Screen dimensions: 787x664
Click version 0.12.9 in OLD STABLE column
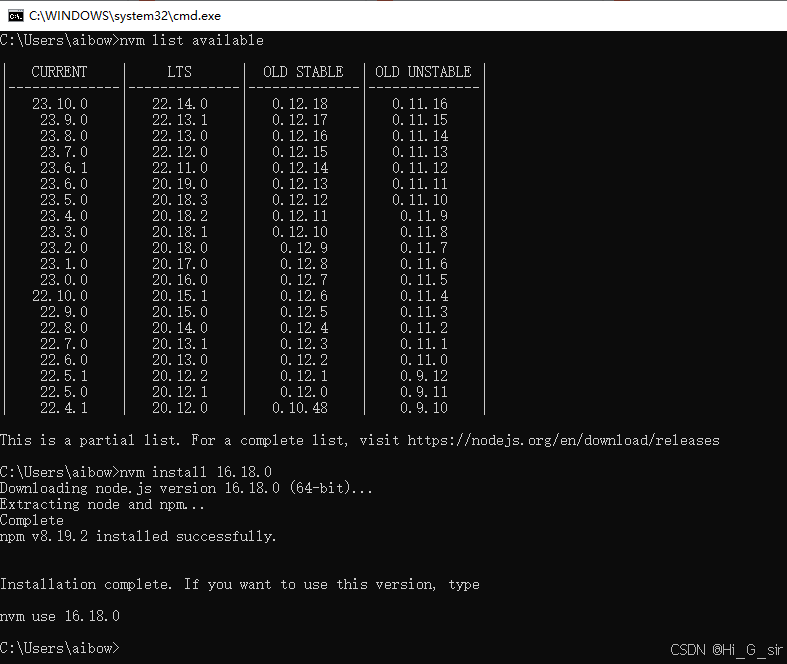tap(304, 248)
